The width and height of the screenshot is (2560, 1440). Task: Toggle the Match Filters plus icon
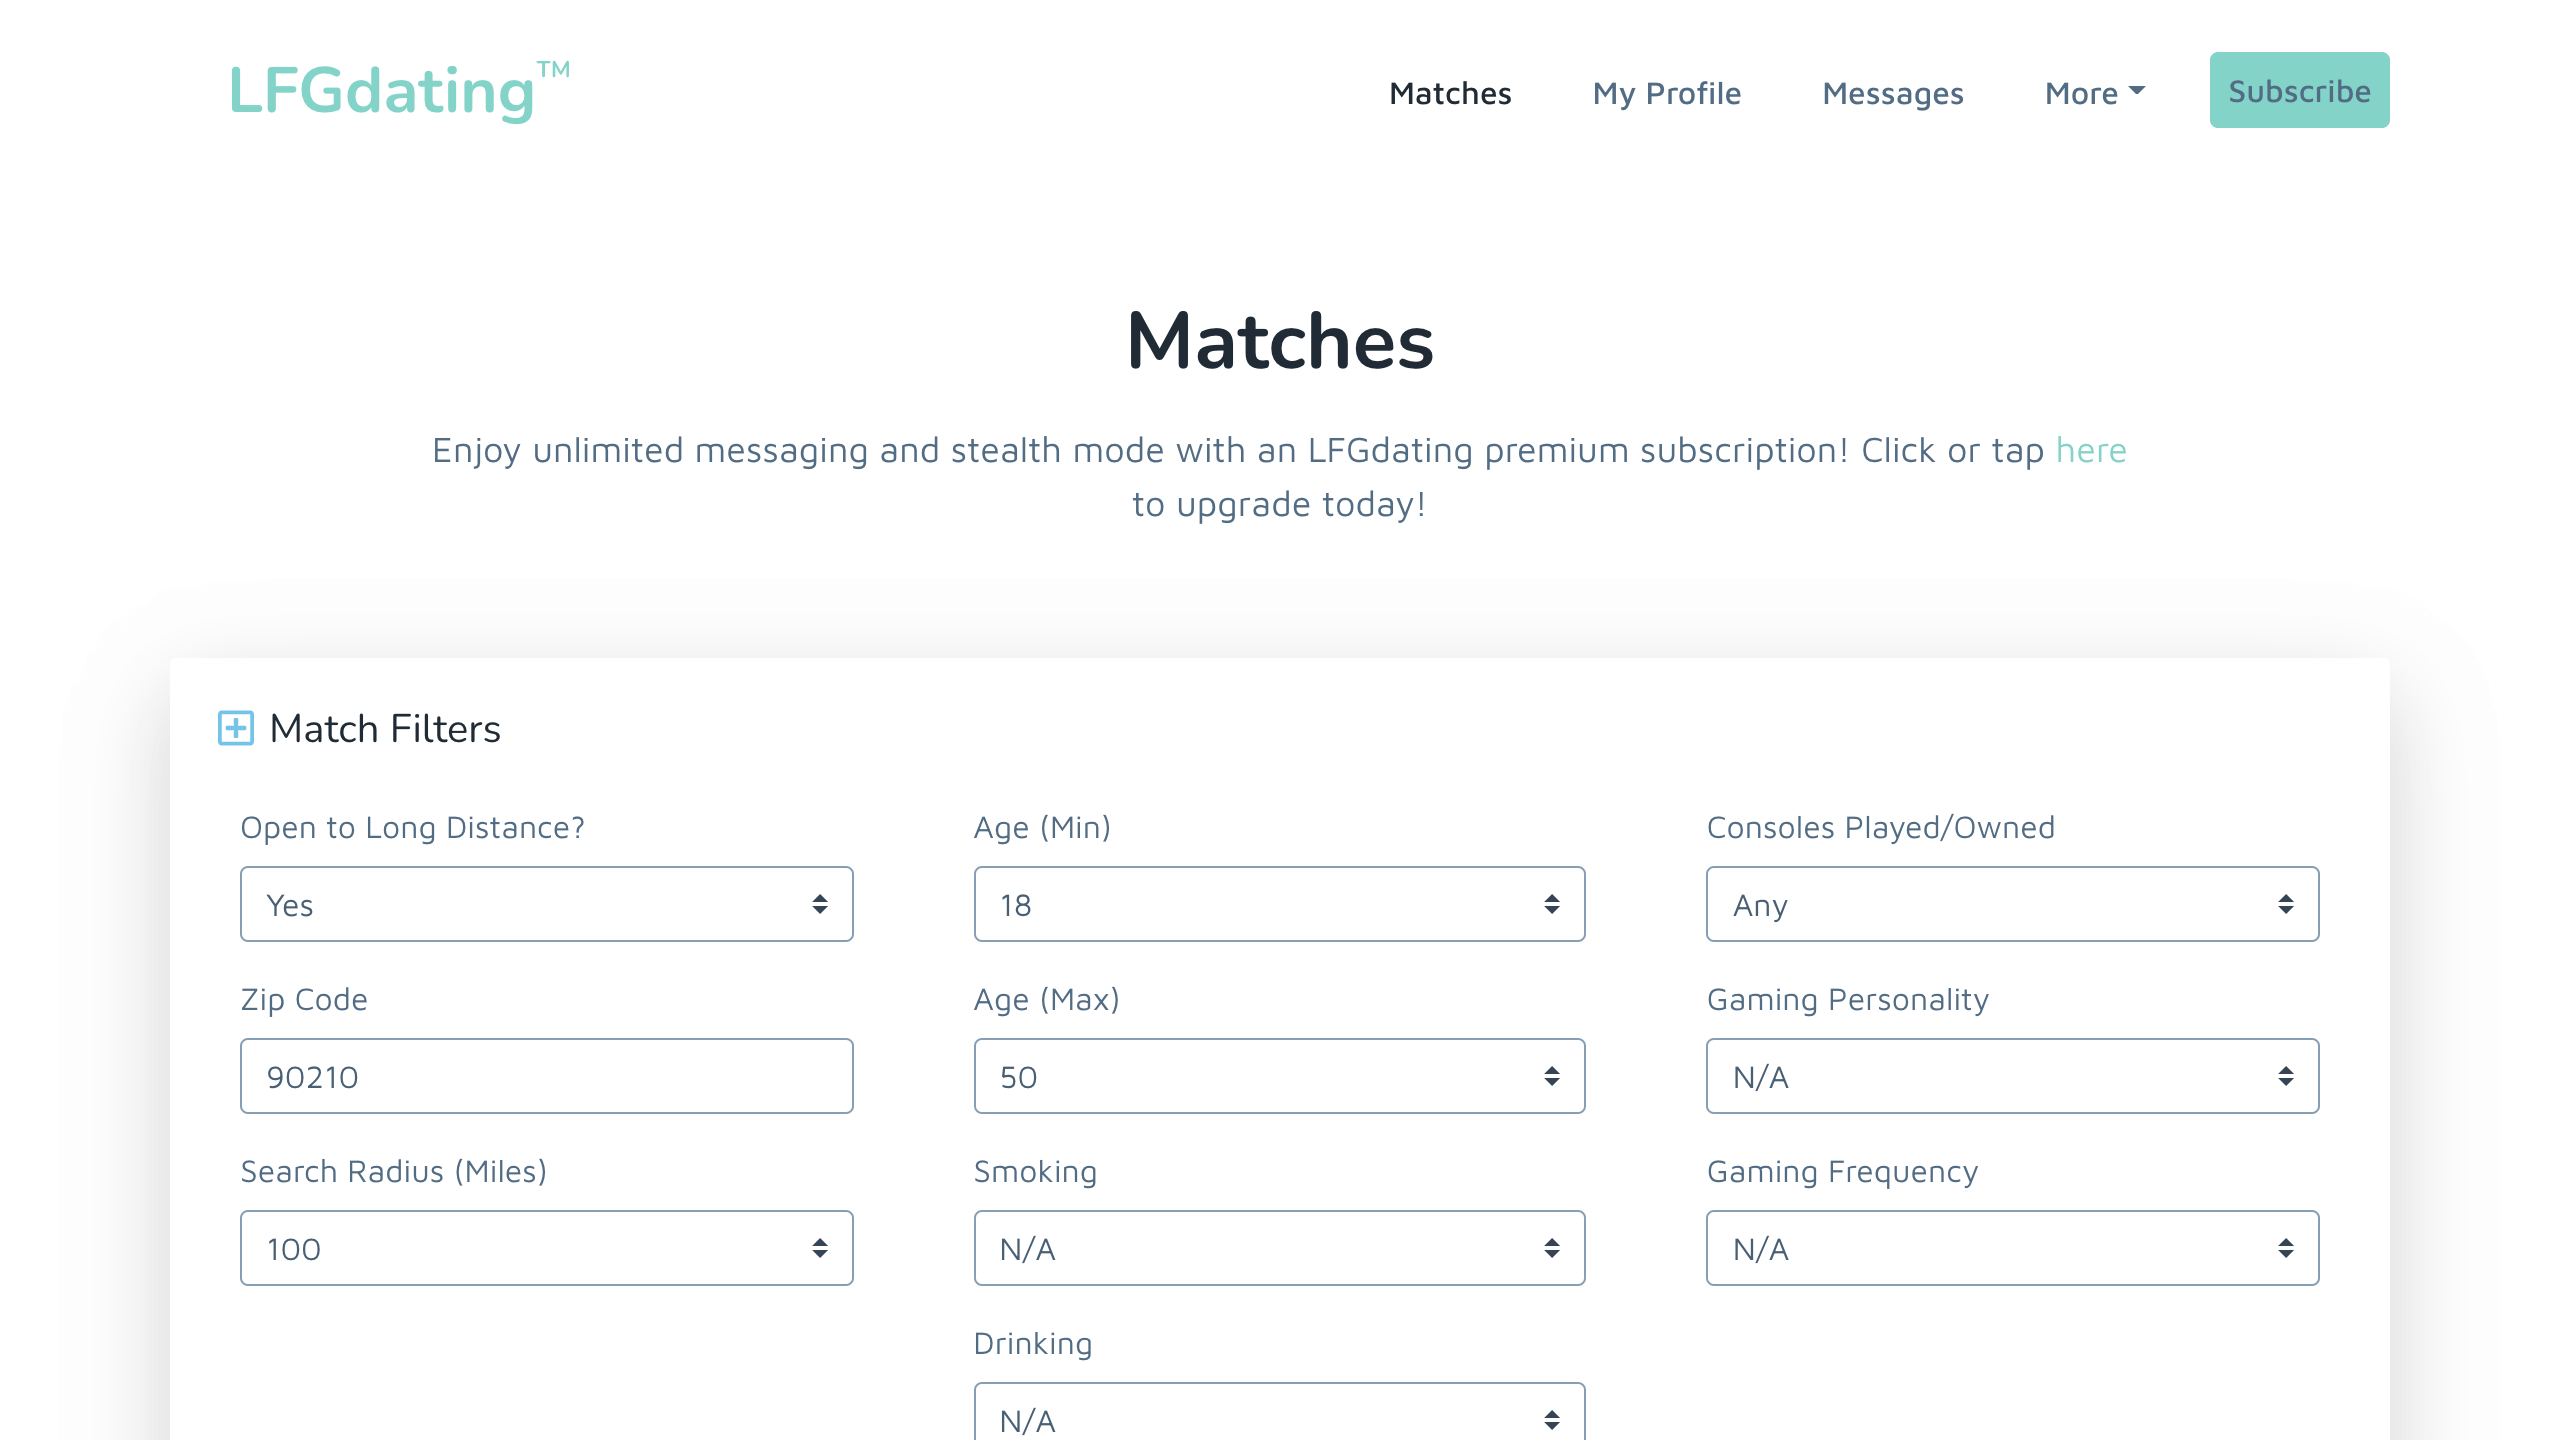[236, 728]
